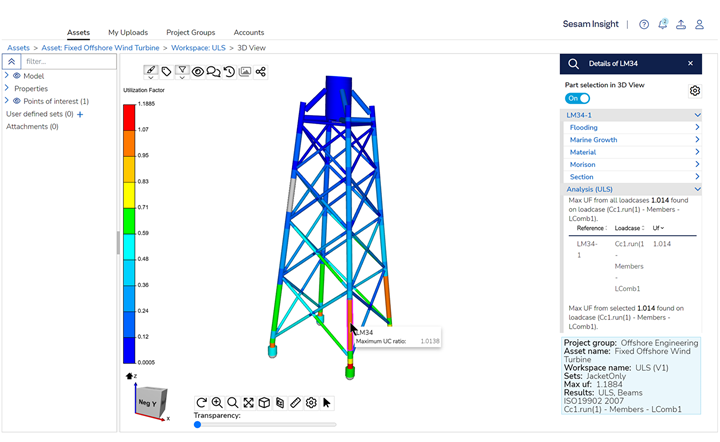Open the filter funnel tool

click(x=182, y=70)
